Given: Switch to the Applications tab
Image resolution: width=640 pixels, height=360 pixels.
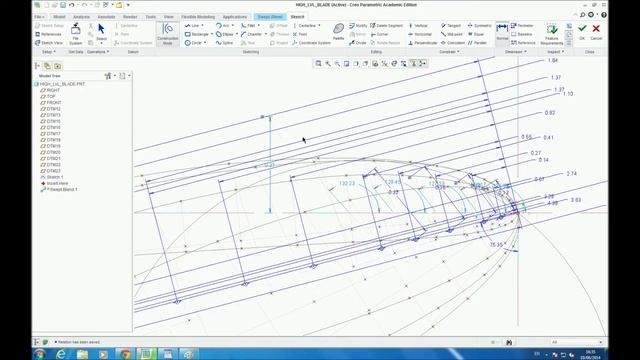Looking at the screenshot, I should (x=235, y=17).
